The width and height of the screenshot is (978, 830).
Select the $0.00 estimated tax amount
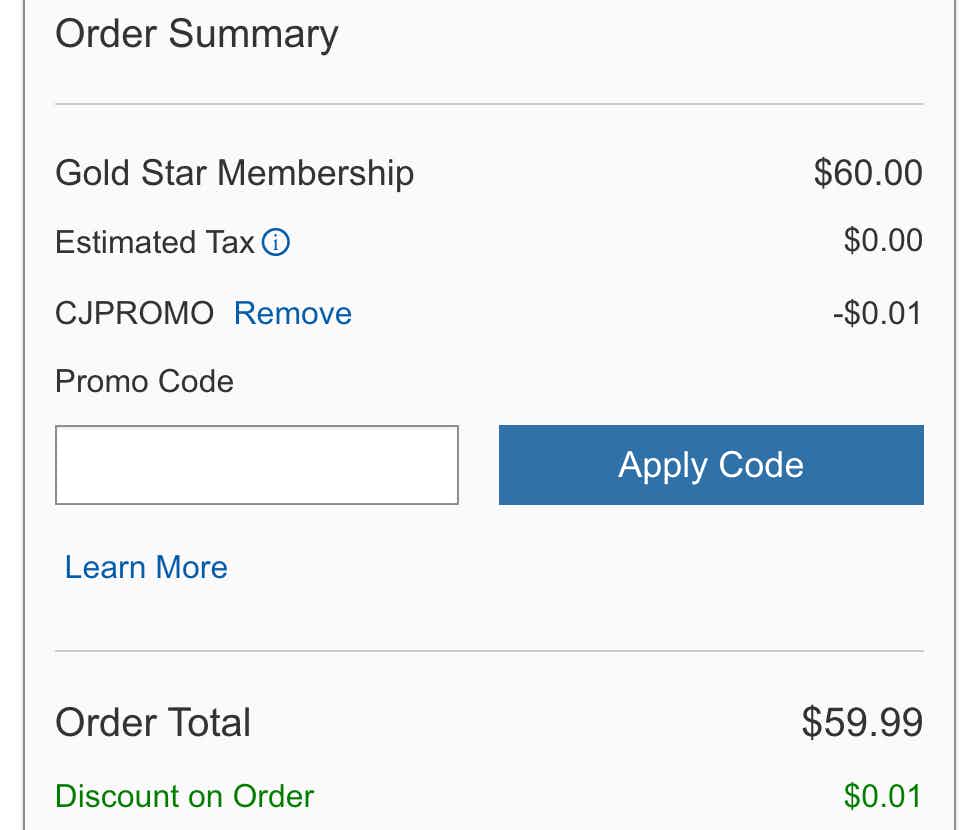click(882, 241)
